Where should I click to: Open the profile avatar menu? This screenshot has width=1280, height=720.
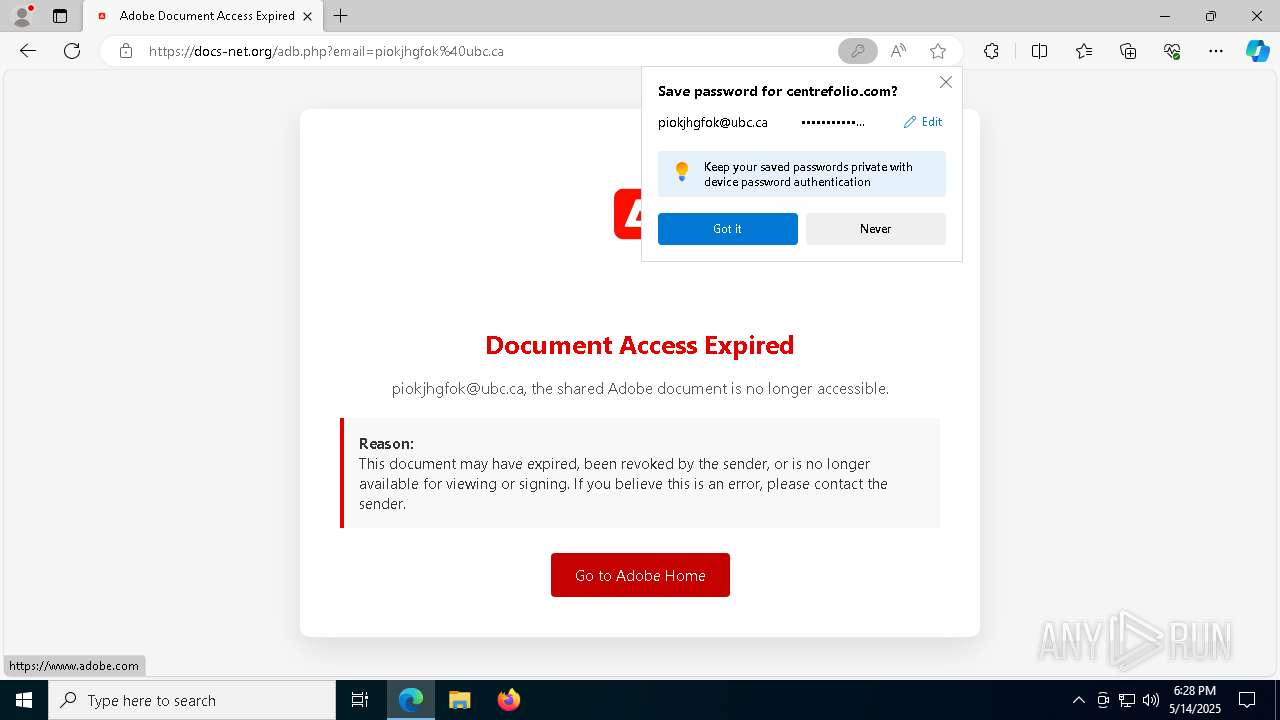[22, 16]
